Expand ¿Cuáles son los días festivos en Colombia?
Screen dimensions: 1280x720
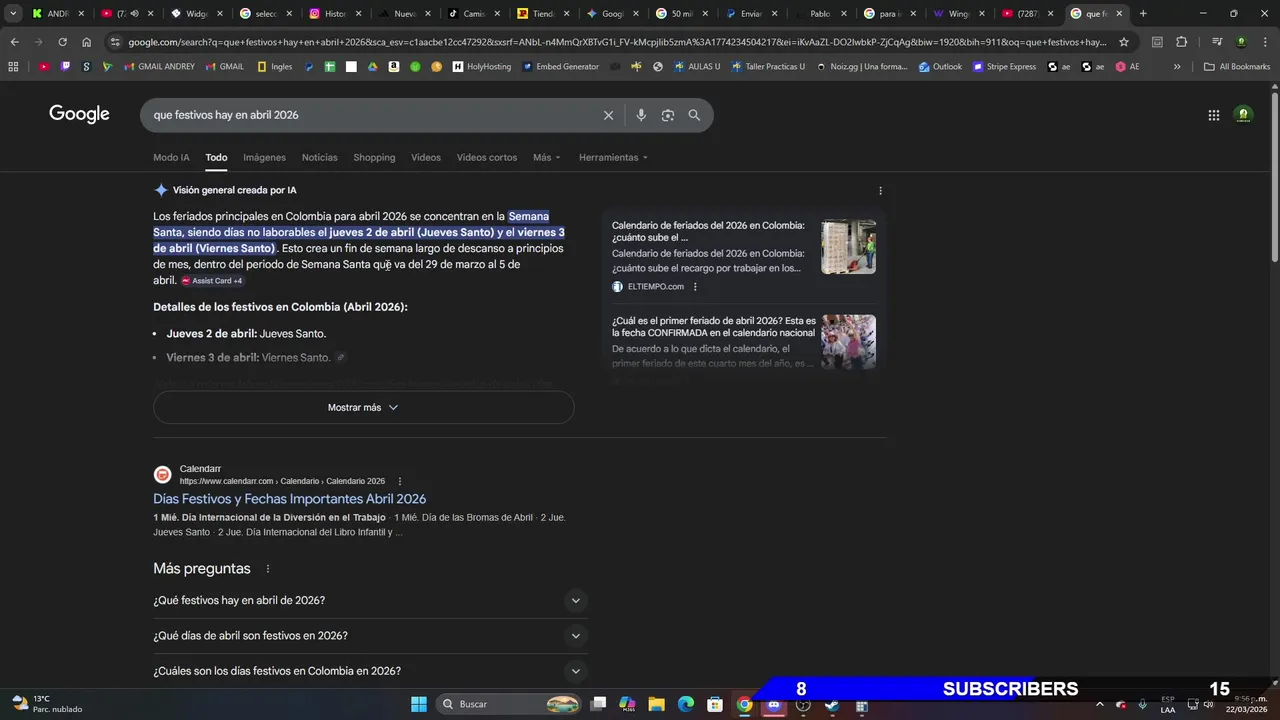(x=370, y=671)
